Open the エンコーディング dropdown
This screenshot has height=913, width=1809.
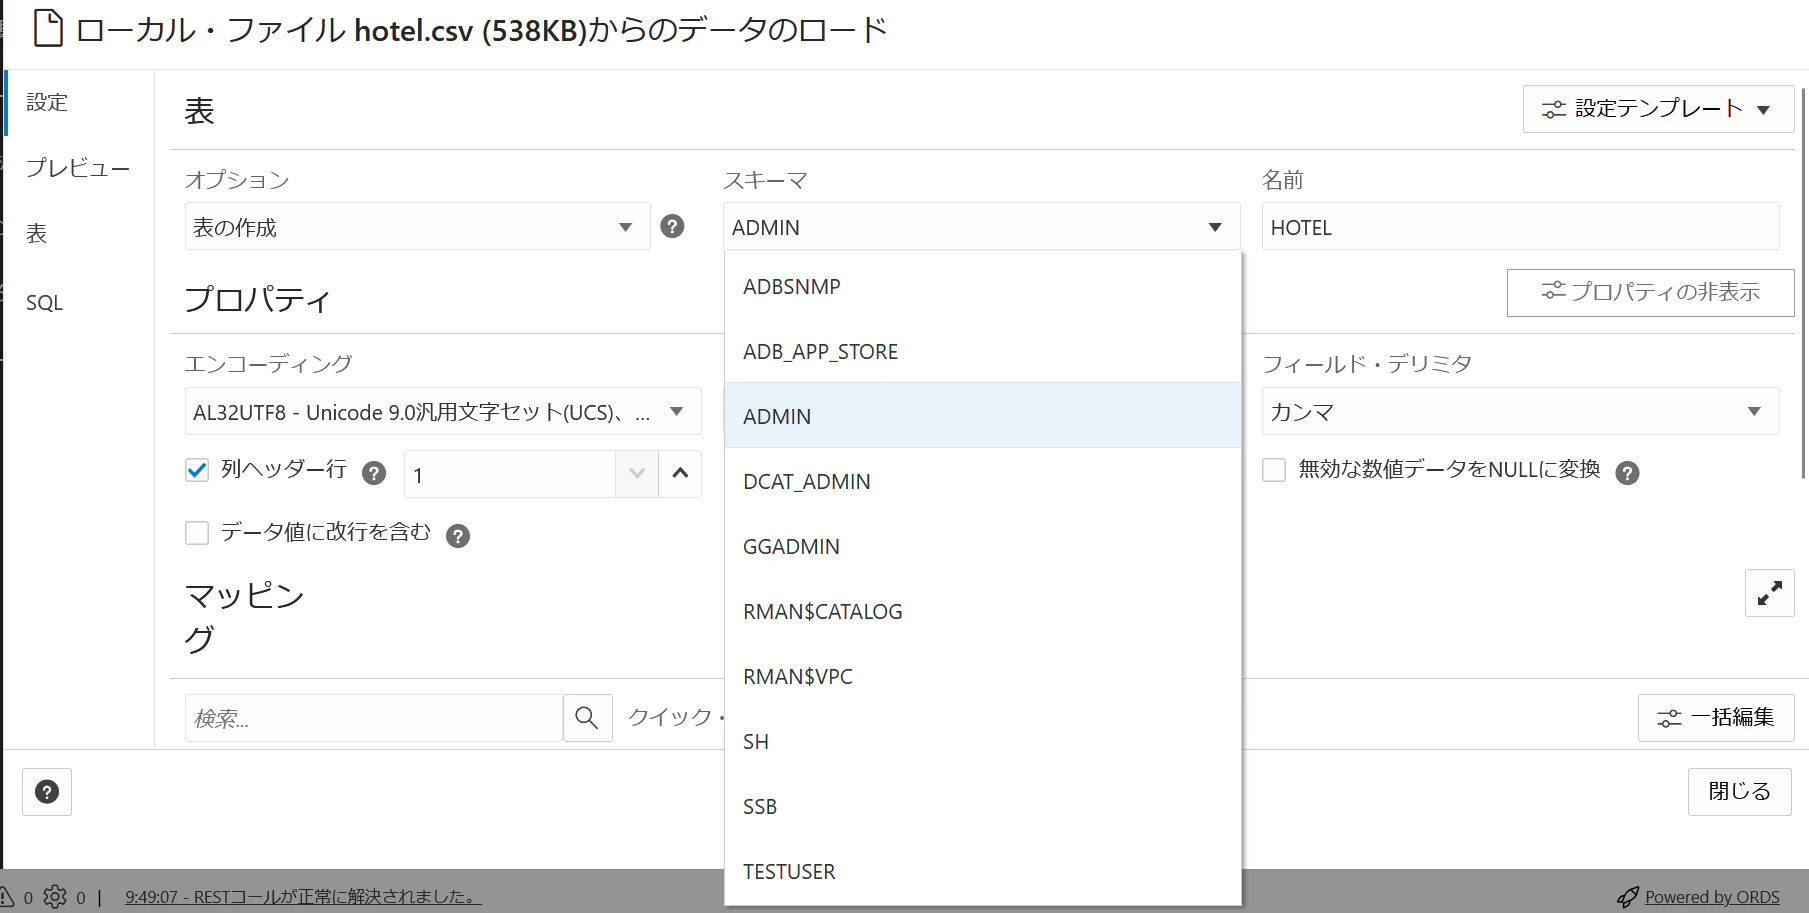443,412
